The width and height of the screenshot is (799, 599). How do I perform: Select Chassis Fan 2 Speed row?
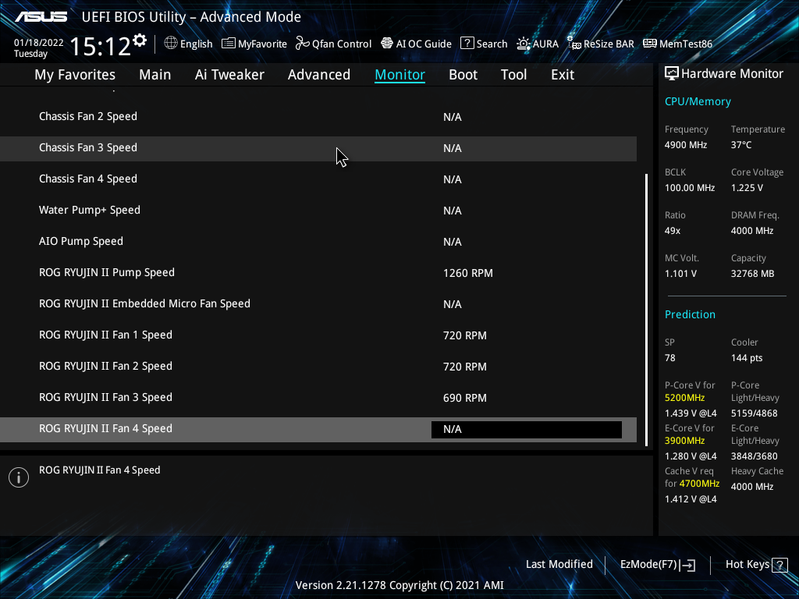pos(318,117)
